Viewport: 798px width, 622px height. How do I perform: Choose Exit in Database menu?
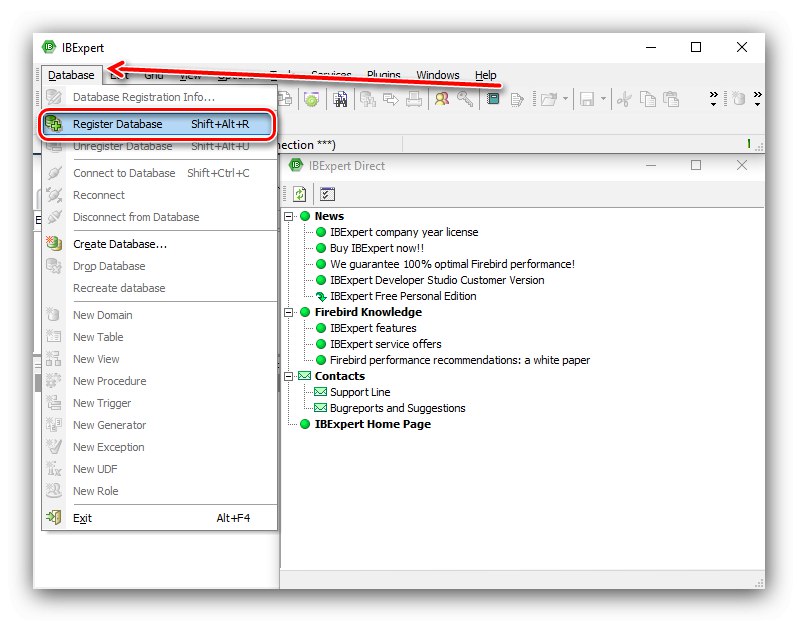click(160, 518)
